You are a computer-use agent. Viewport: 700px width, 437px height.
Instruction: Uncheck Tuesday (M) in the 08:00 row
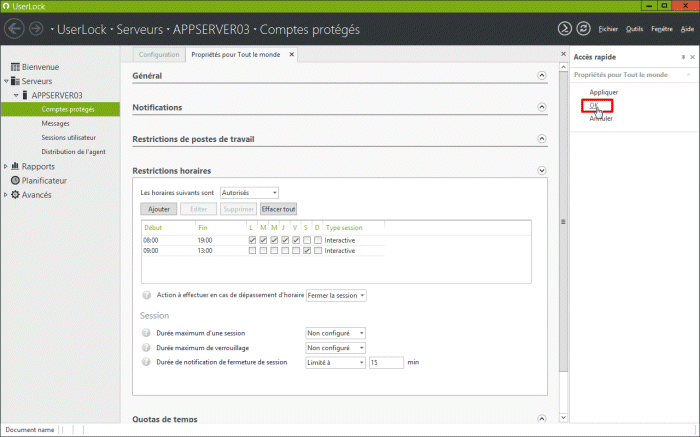(263, 240)
